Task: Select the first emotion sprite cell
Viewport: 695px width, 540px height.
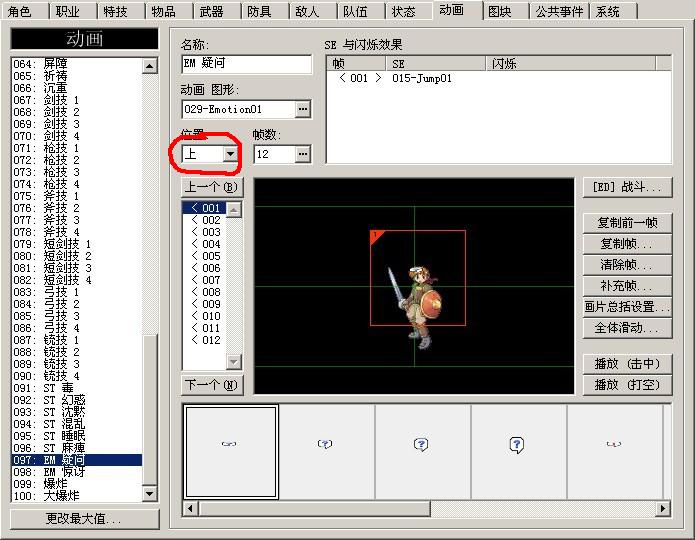Action: pos(230,451)
